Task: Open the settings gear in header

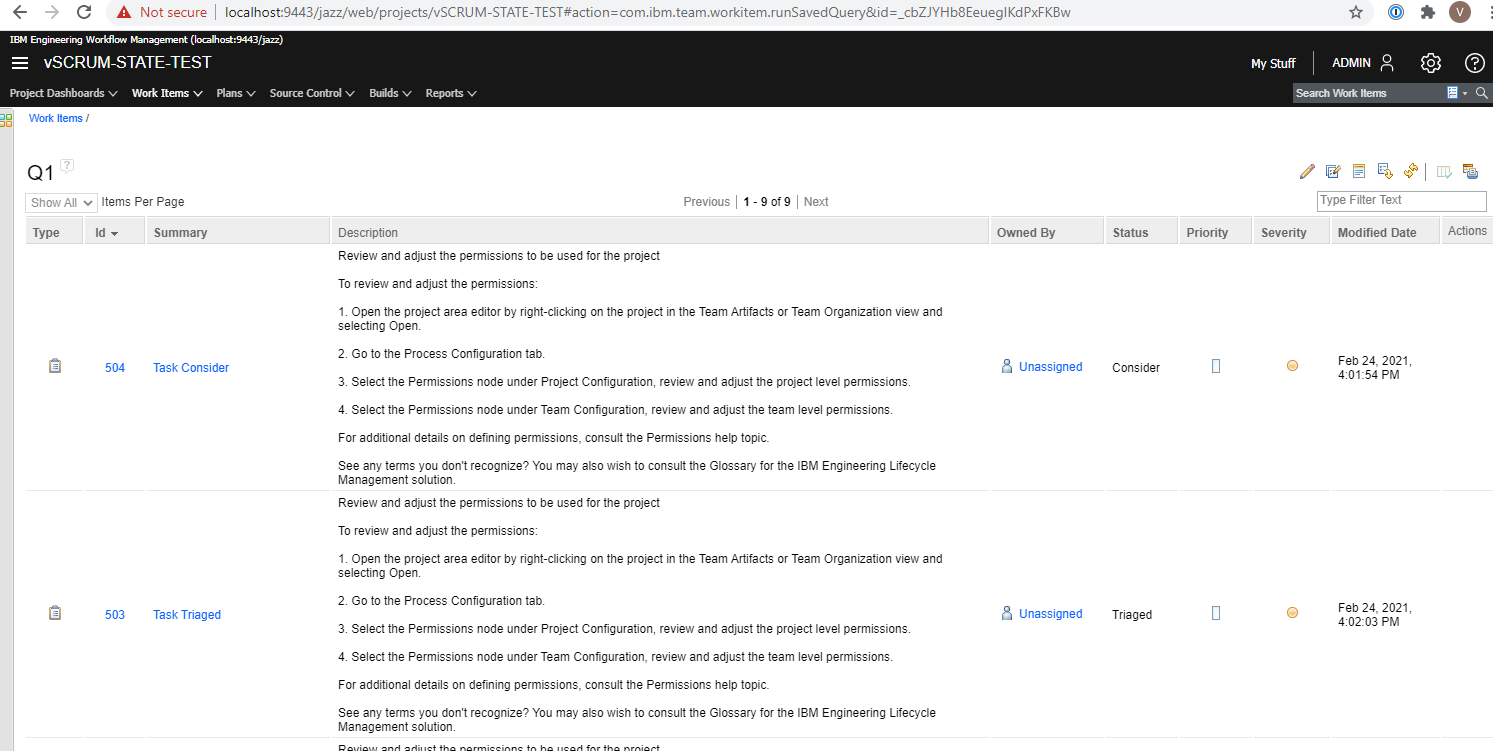Action: (x=1430, y=63)
